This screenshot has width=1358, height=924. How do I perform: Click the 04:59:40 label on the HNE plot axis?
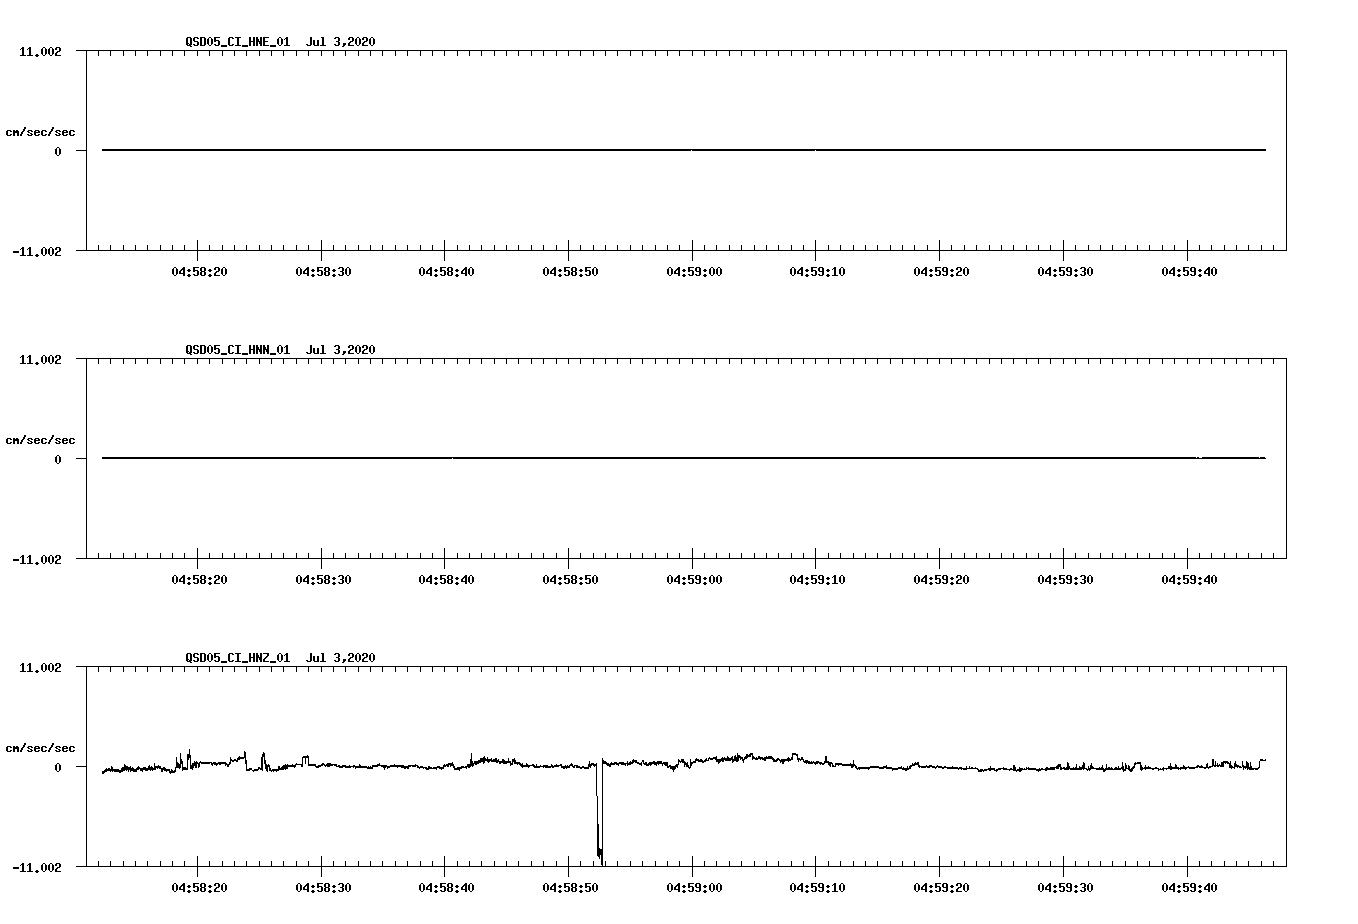point(1188,271)
